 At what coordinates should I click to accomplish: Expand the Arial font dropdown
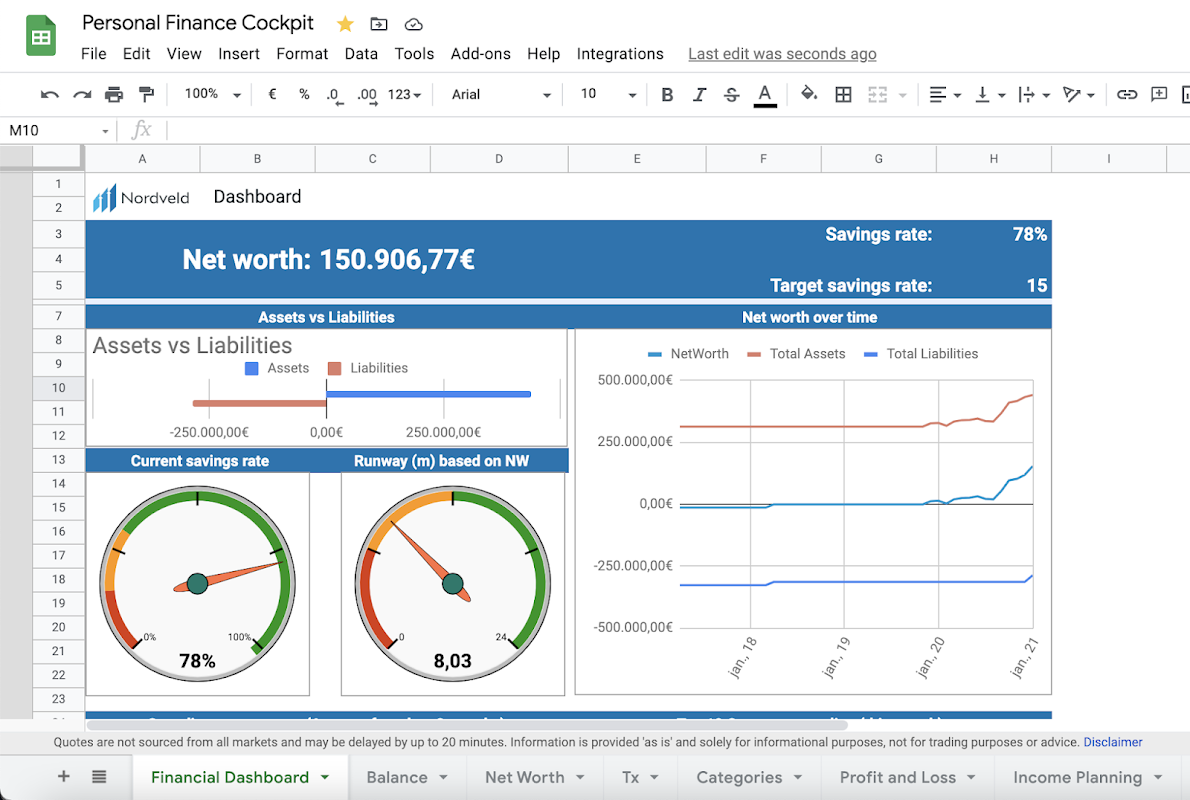point(500,94)
